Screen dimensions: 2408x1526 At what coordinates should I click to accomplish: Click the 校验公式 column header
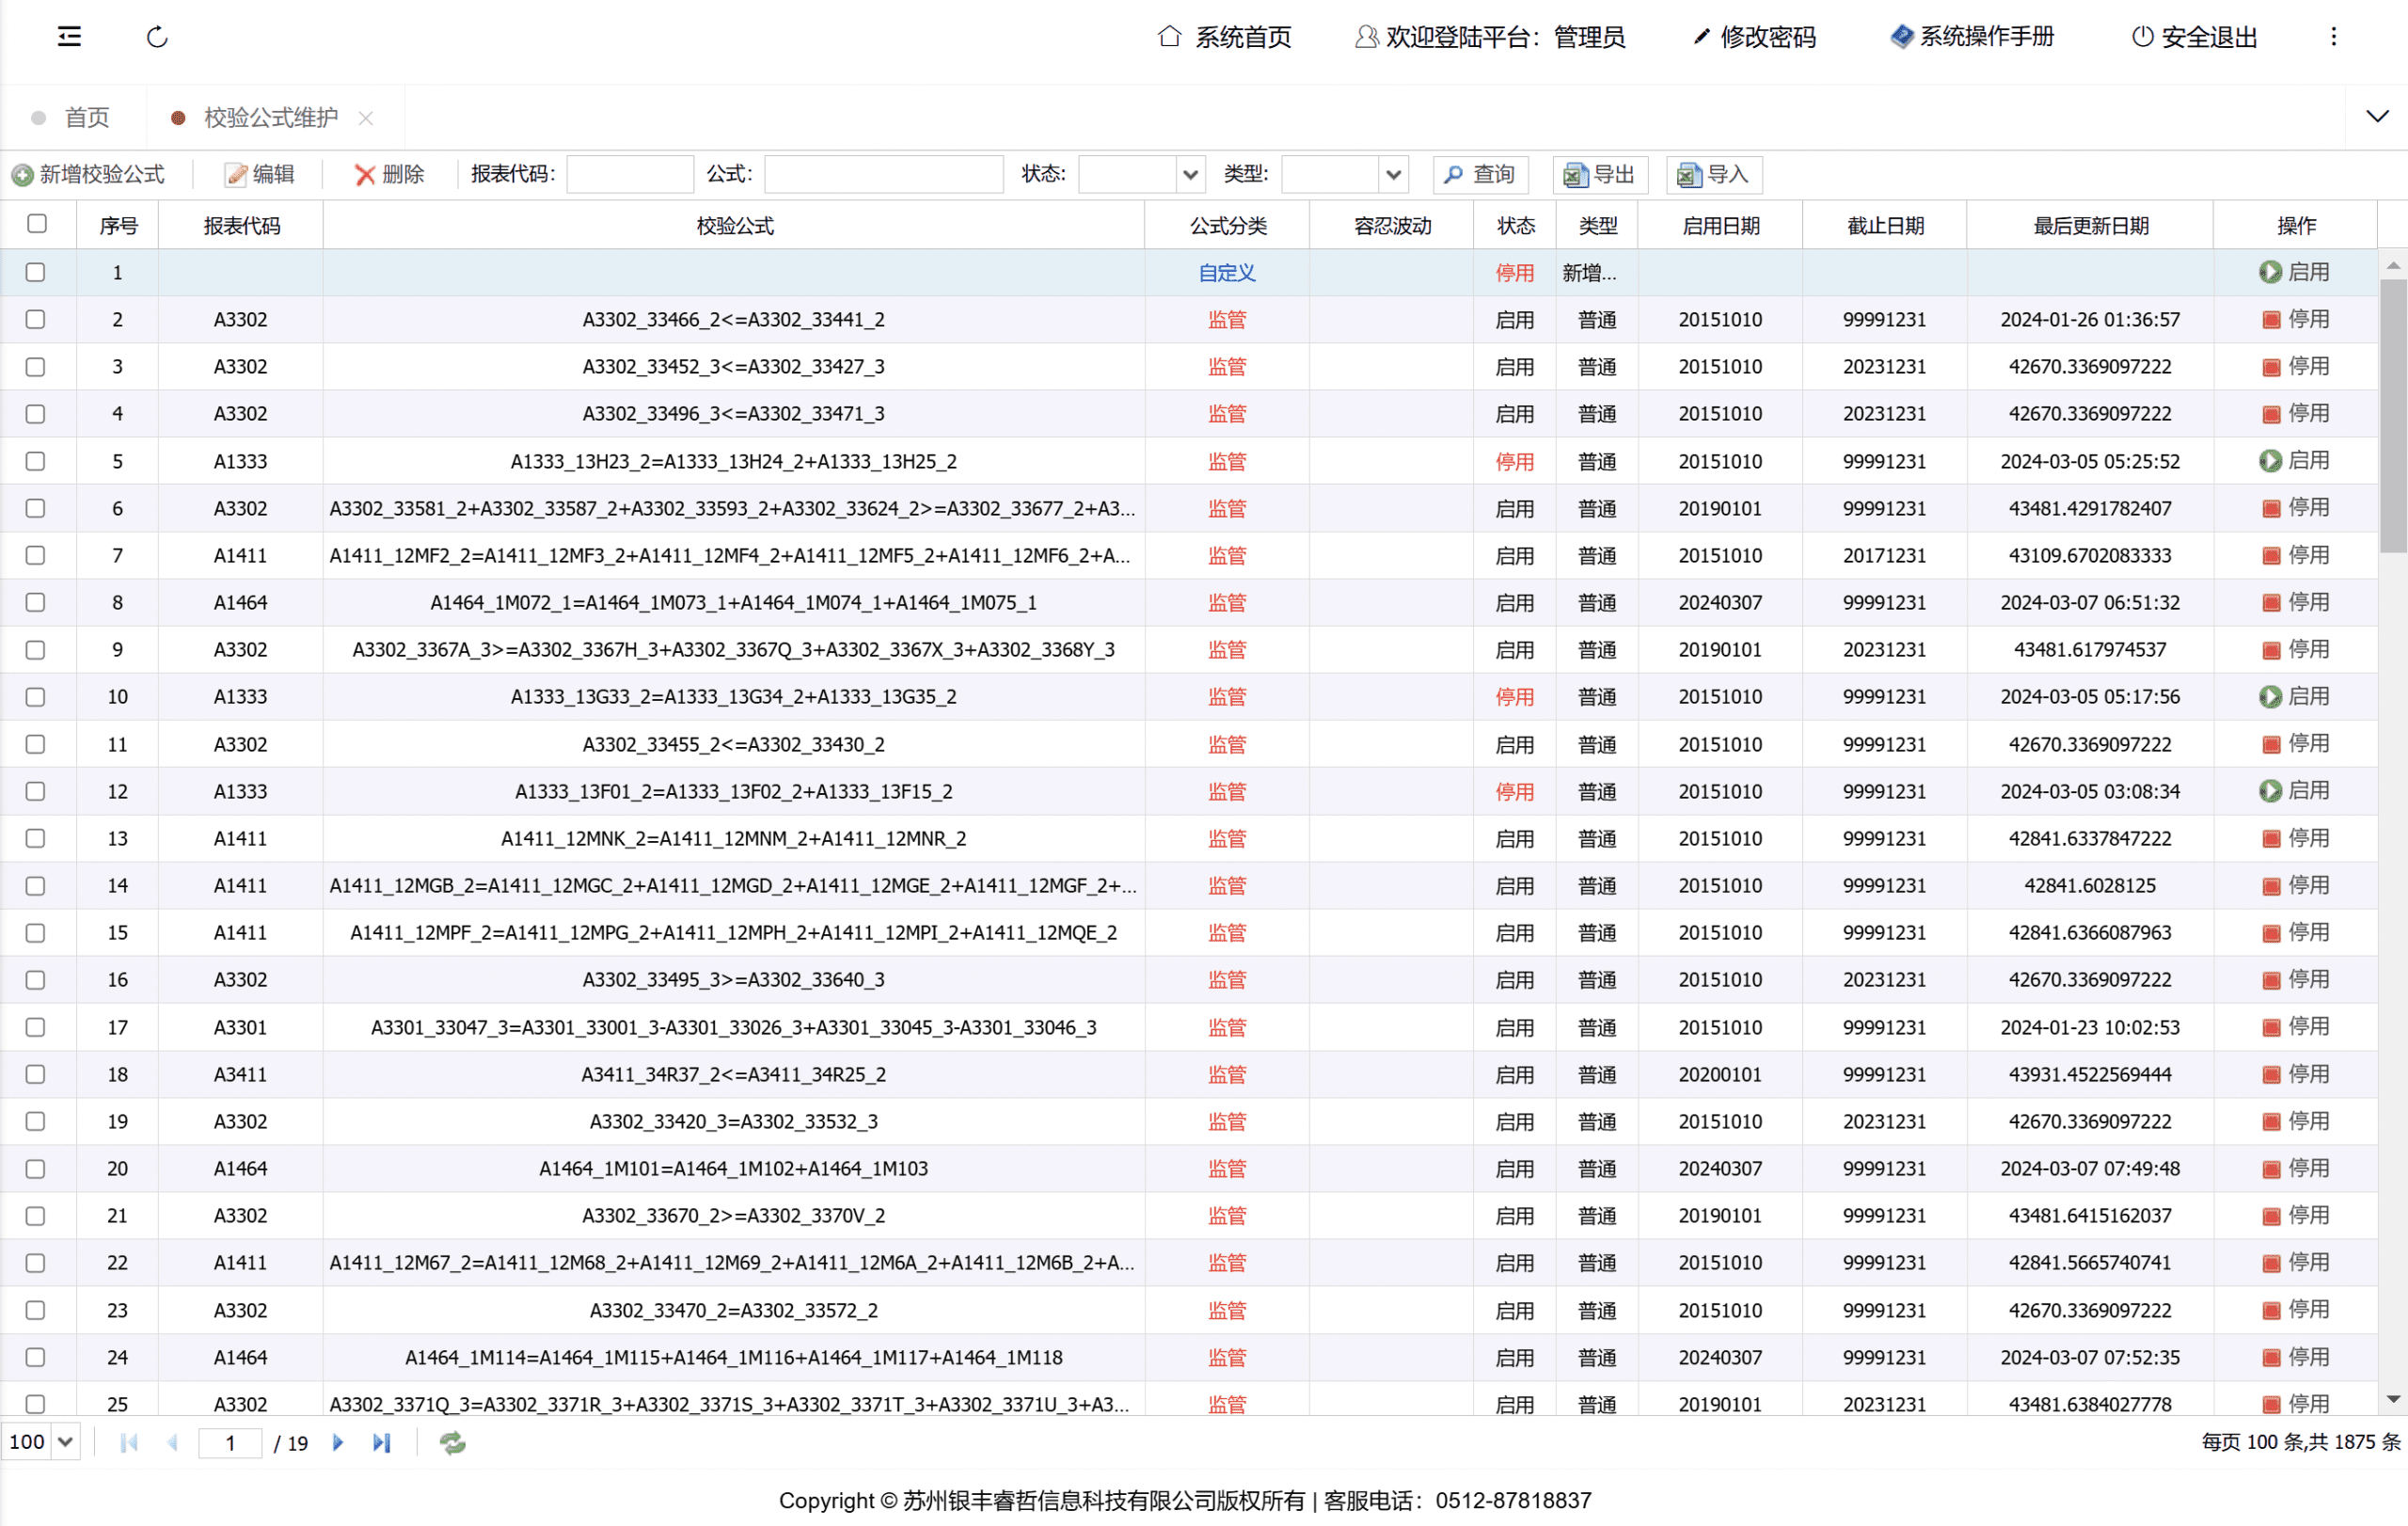[734, 225]
